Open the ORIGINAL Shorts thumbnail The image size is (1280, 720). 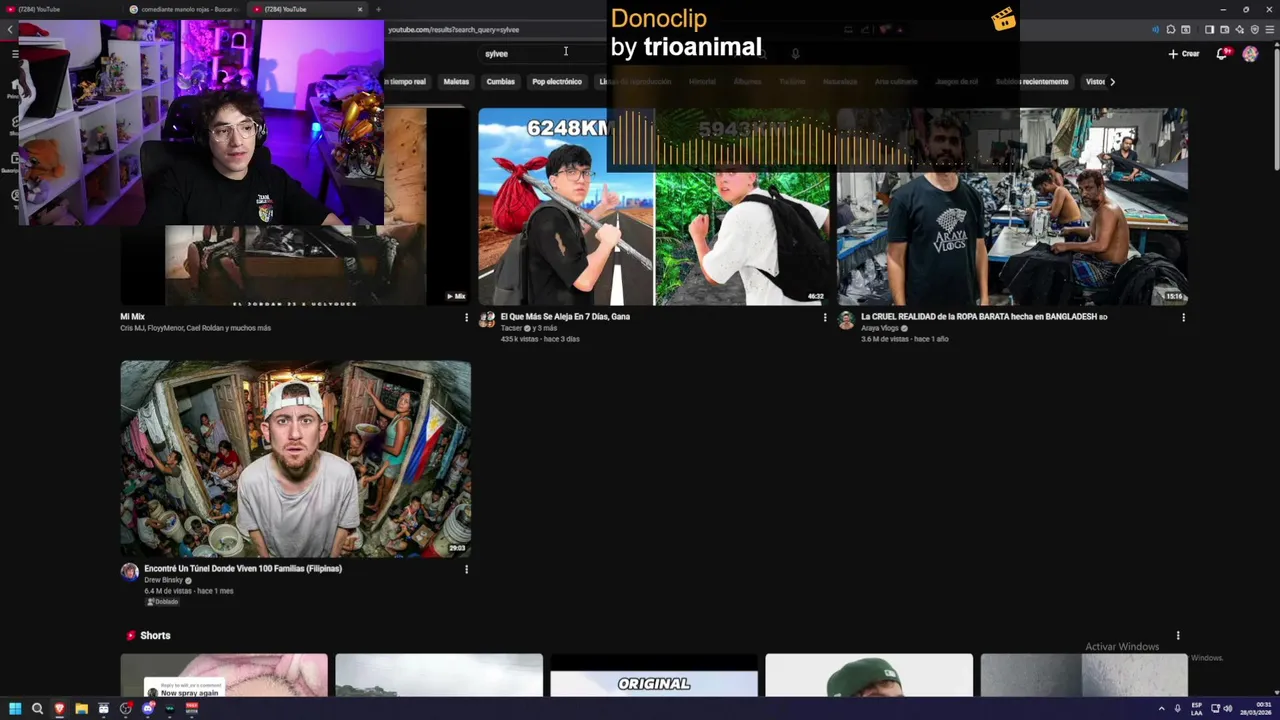pos(654,676)
